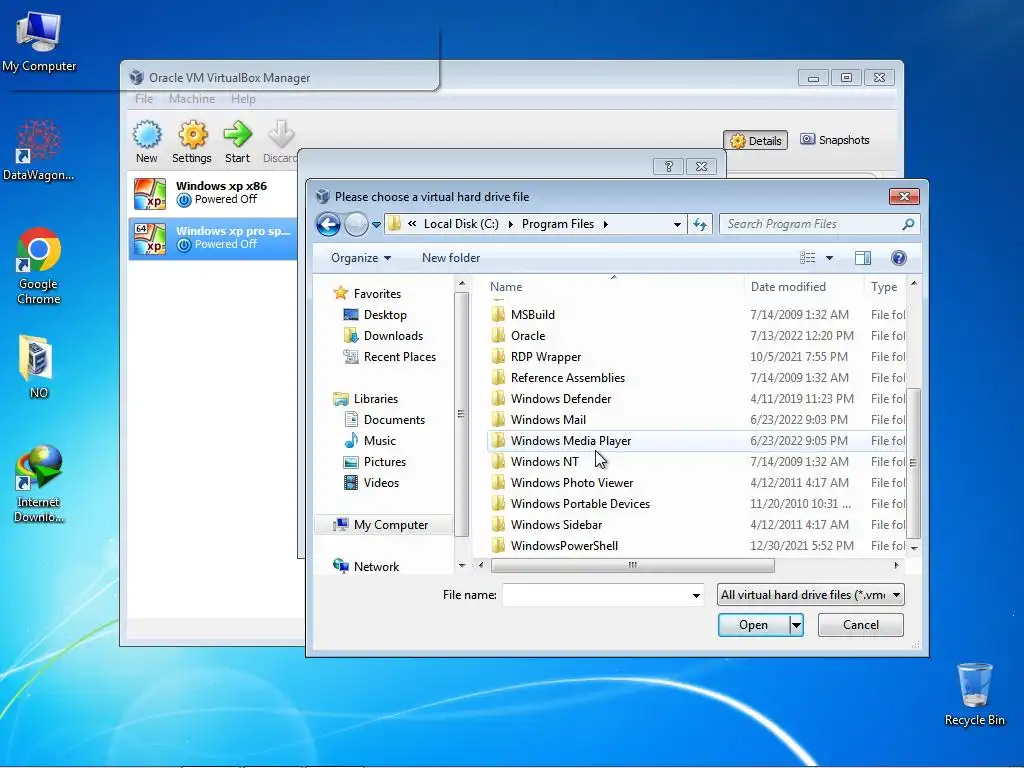The height and width of the screenshot is (768, 1024).
Task: Select the Windows Photo Viewer folder
Action: pyautogui.click(x=696, y=483)
